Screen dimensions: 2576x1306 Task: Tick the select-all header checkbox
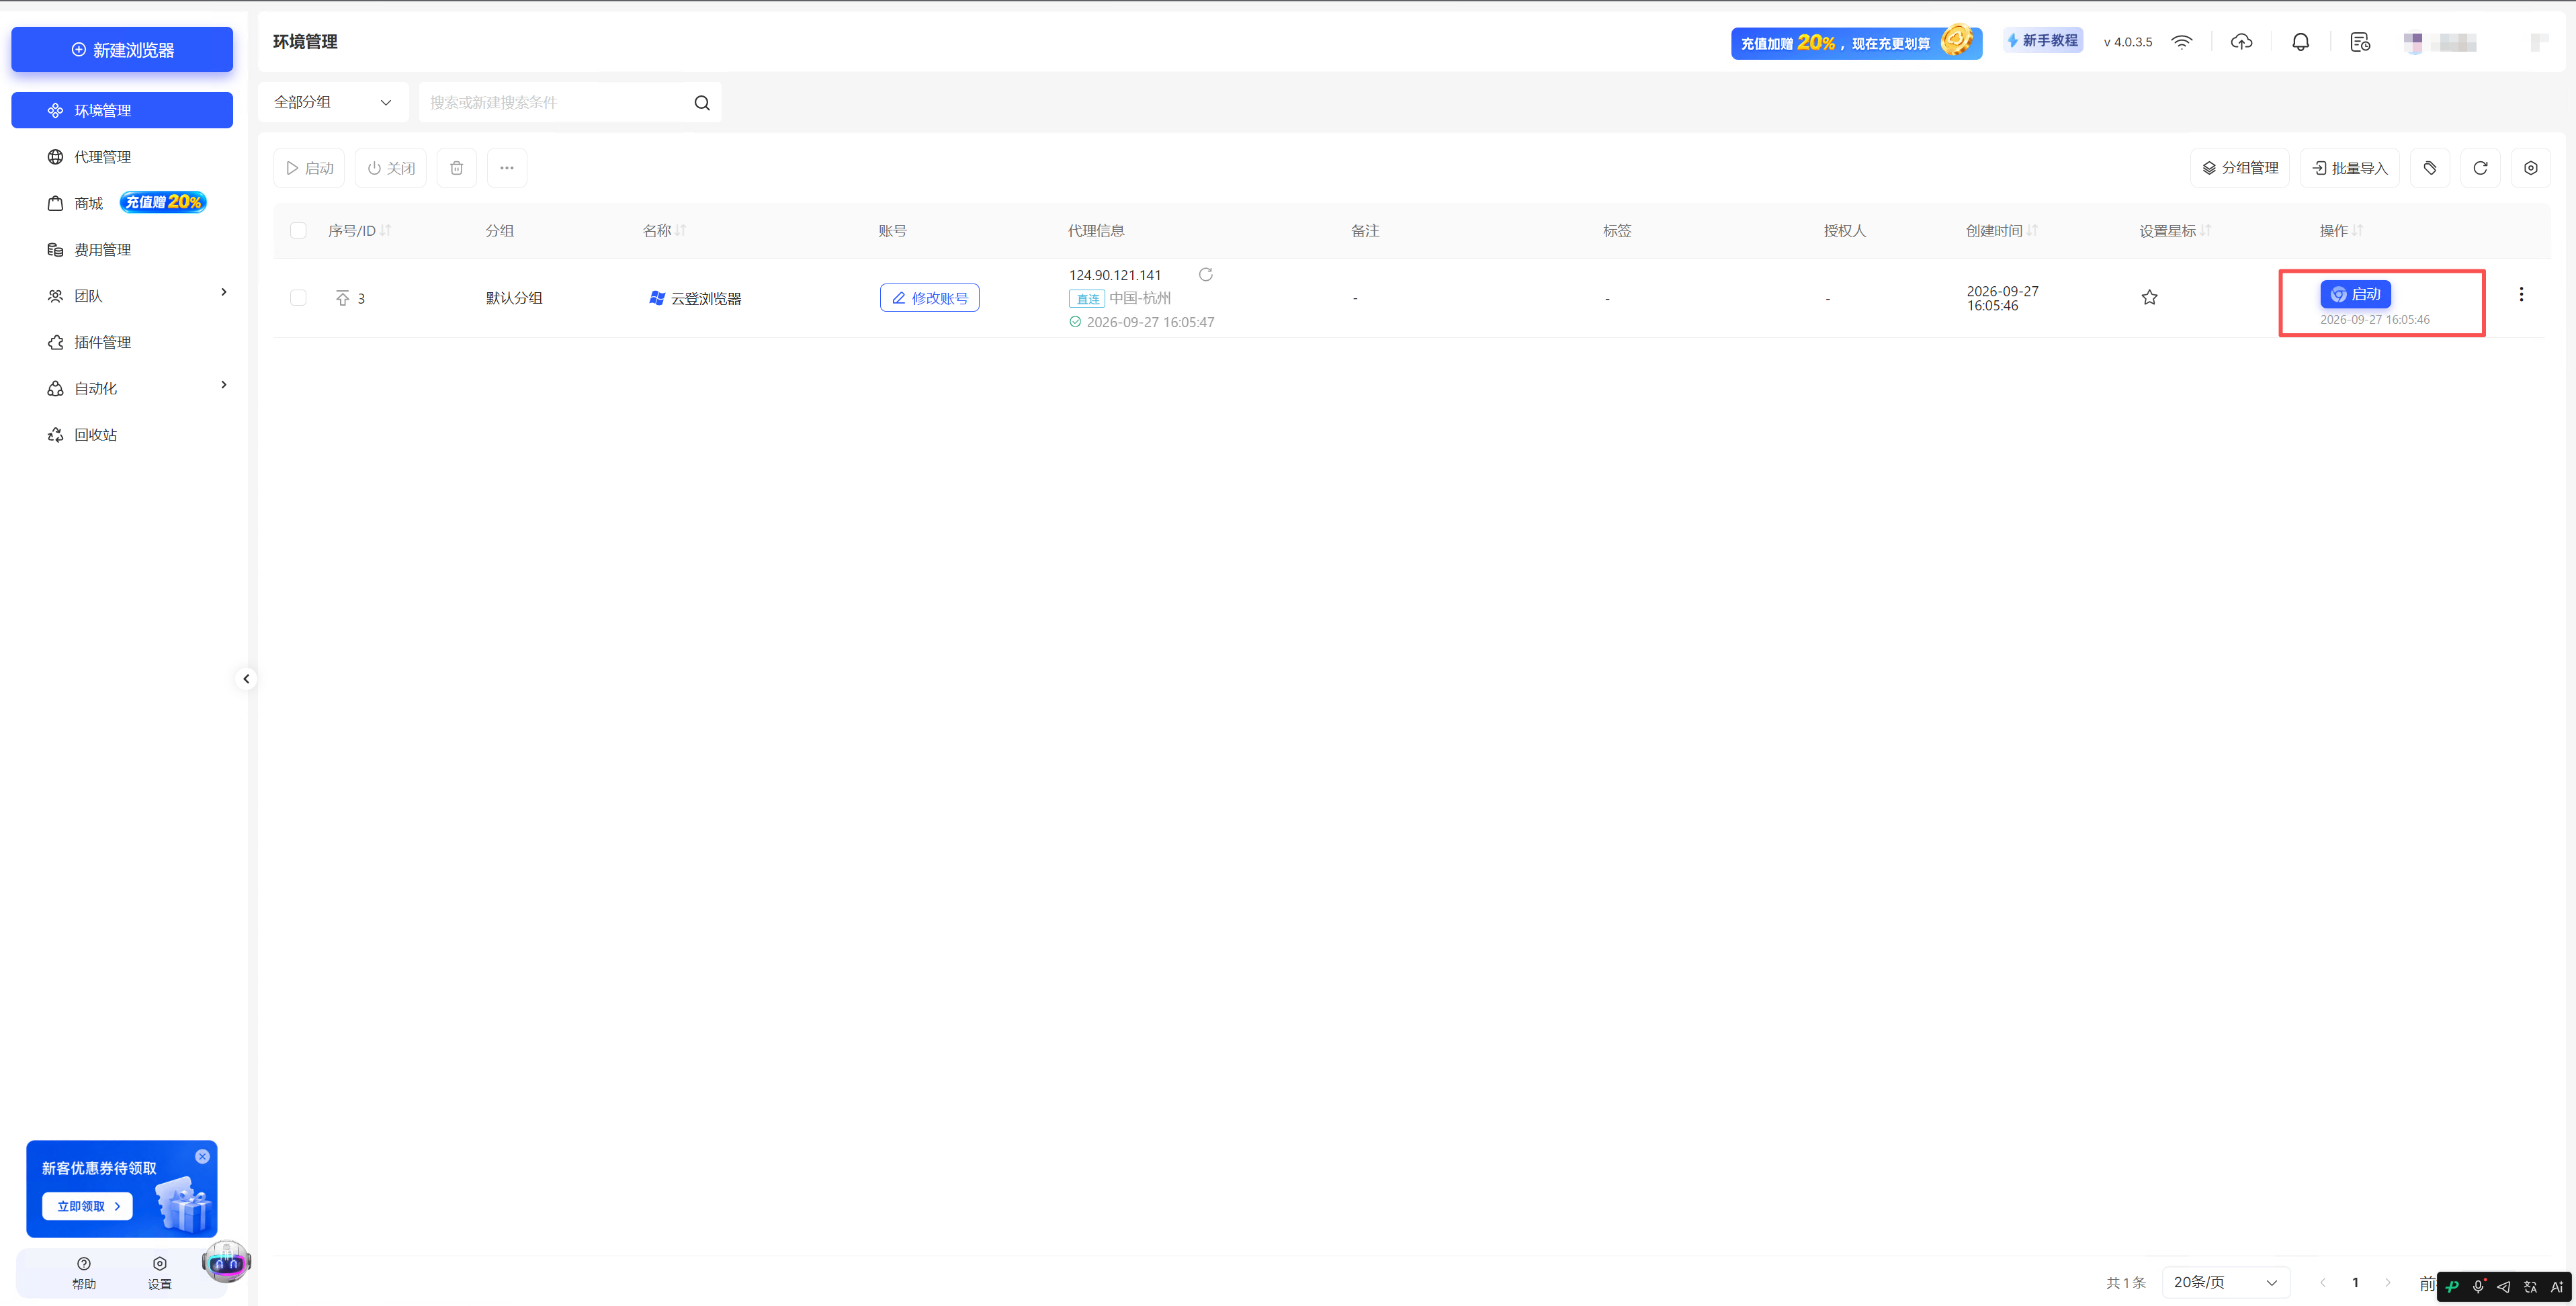298,231
